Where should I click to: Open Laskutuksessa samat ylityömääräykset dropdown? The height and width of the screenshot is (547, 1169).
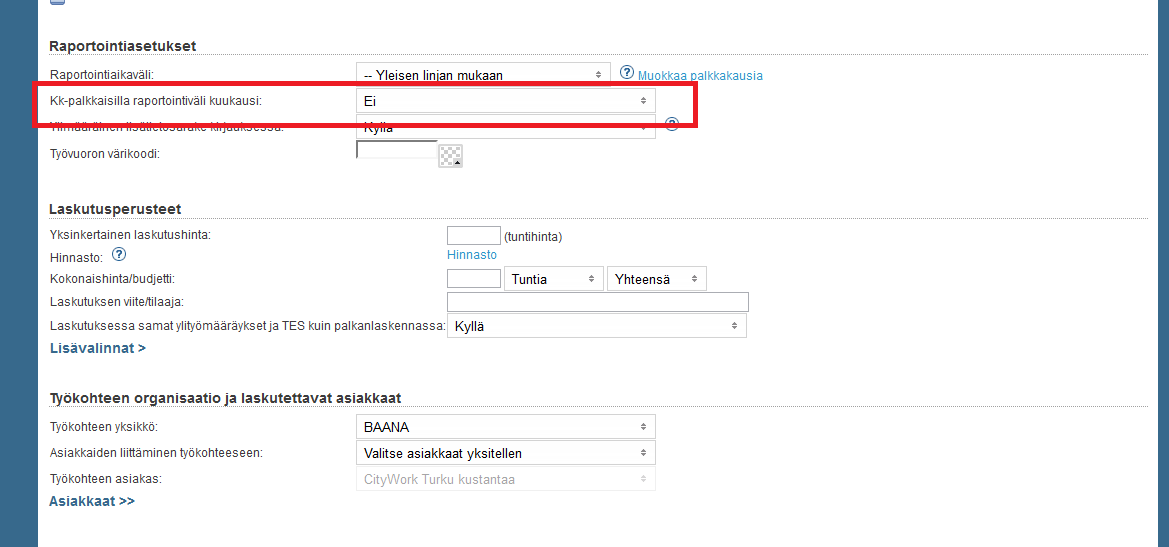(596, 326)
